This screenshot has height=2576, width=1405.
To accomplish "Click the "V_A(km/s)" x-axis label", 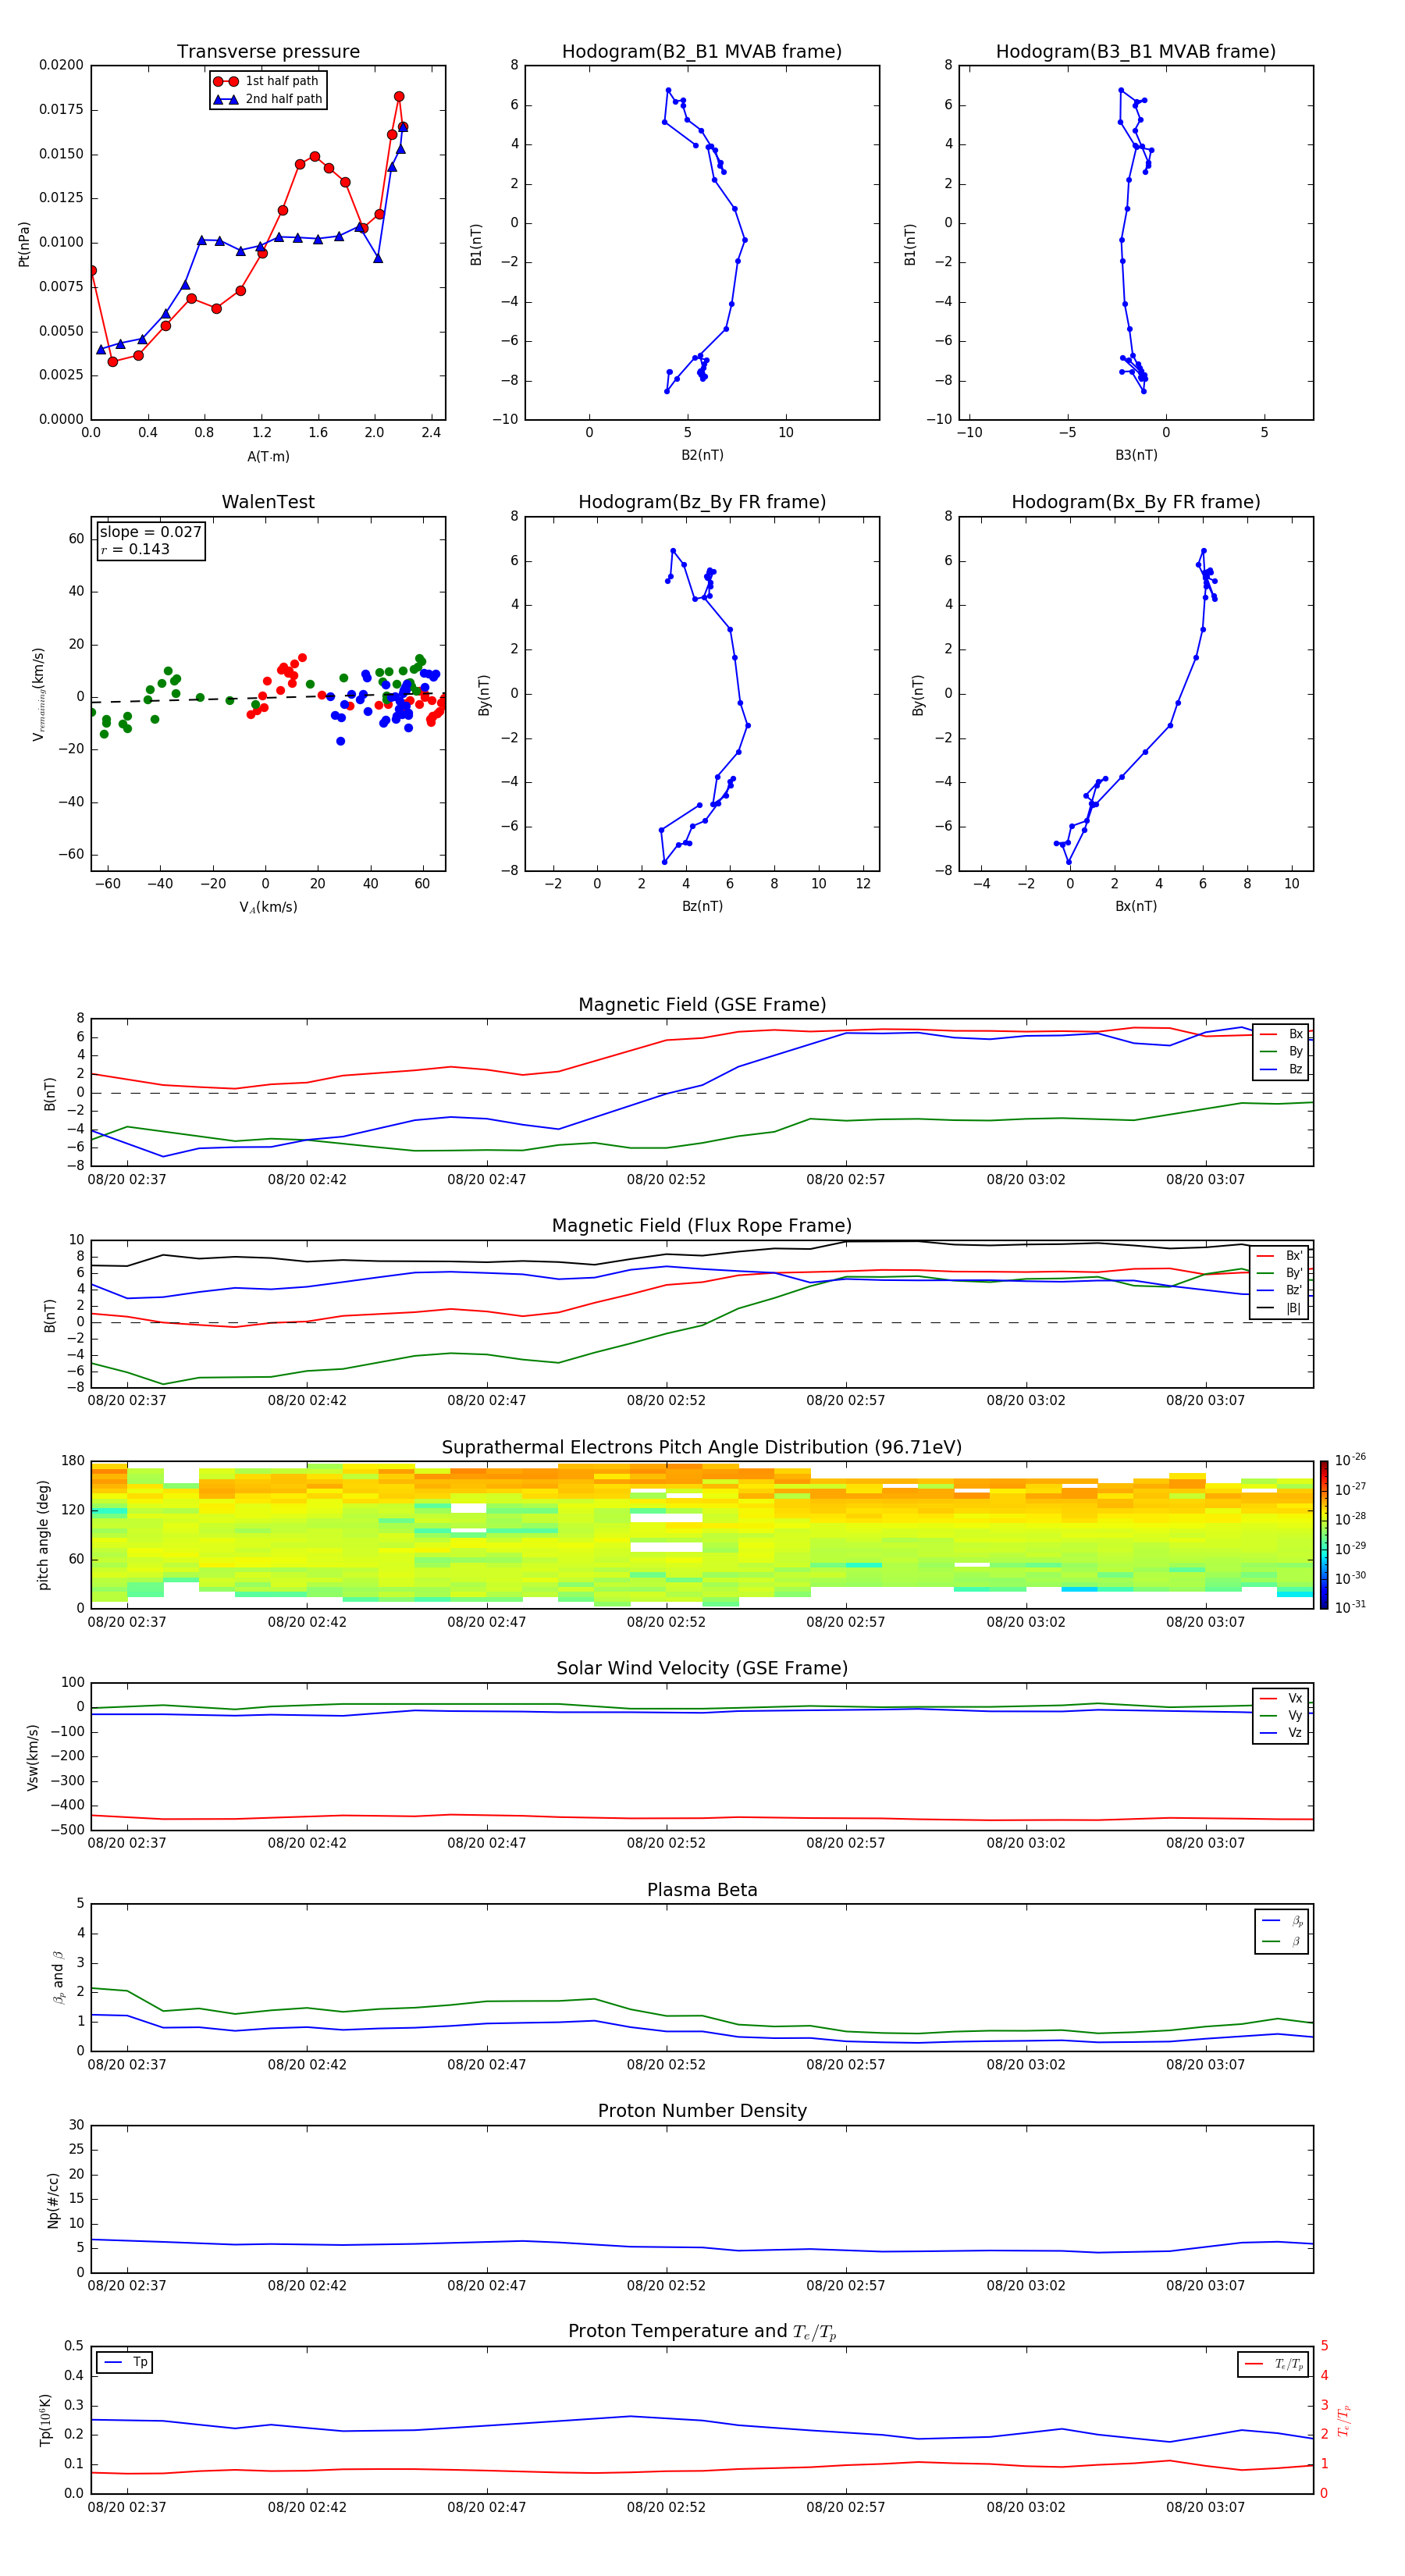I will pyautogui.click(x=268, y=907).
